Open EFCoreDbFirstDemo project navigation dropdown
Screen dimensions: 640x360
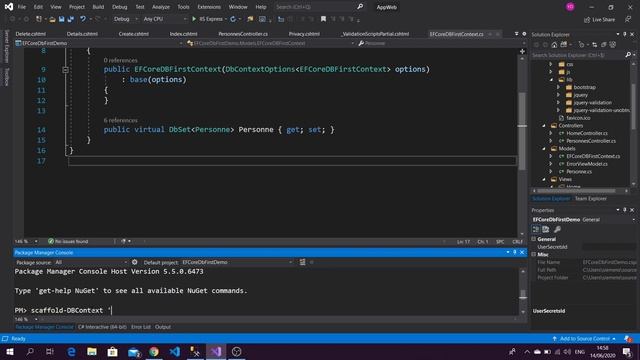click(99, 43)
